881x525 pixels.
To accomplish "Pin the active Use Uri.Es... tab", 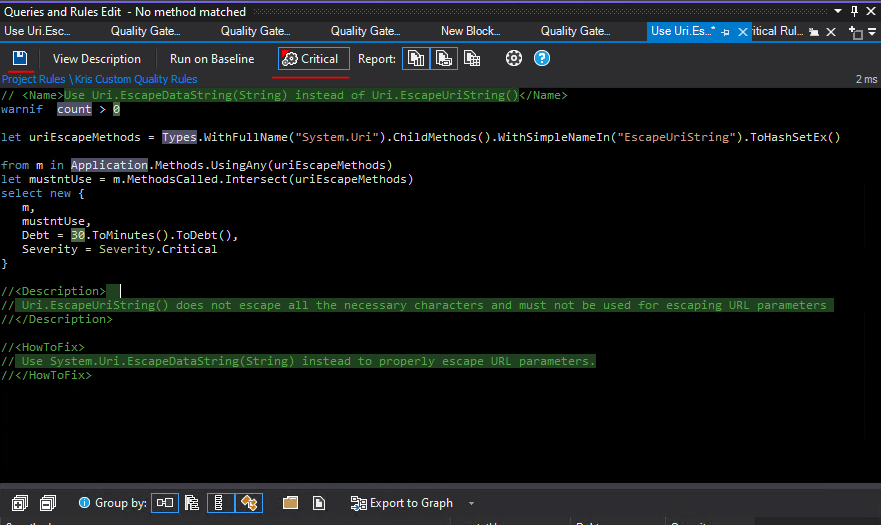I will pos(725,32).
